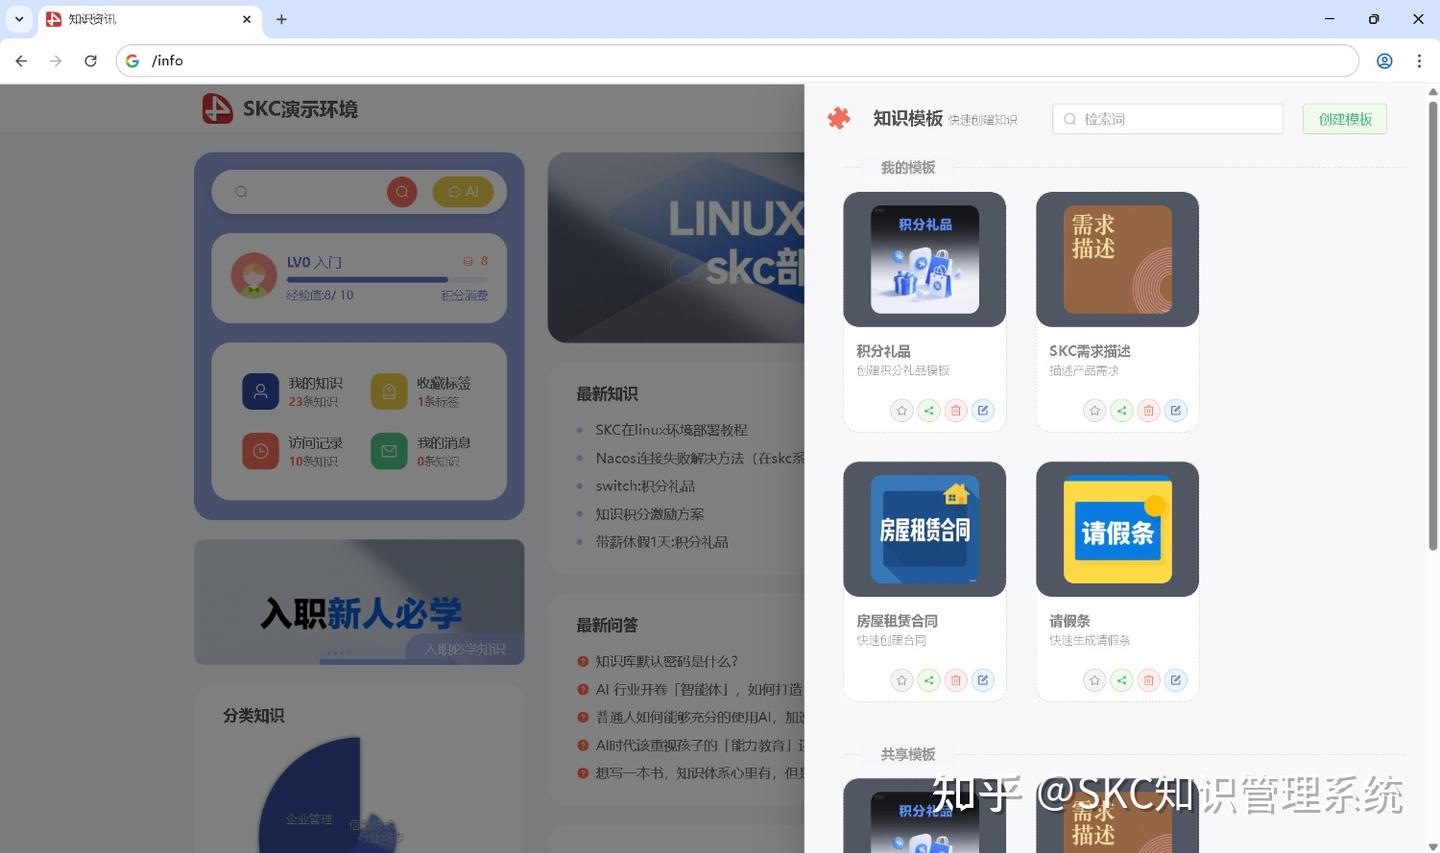Image resolution: width=1440 pixels, height=853 pixels.
Task: Edit the 房屋租赁合同 template
Action: coord(983,680)
